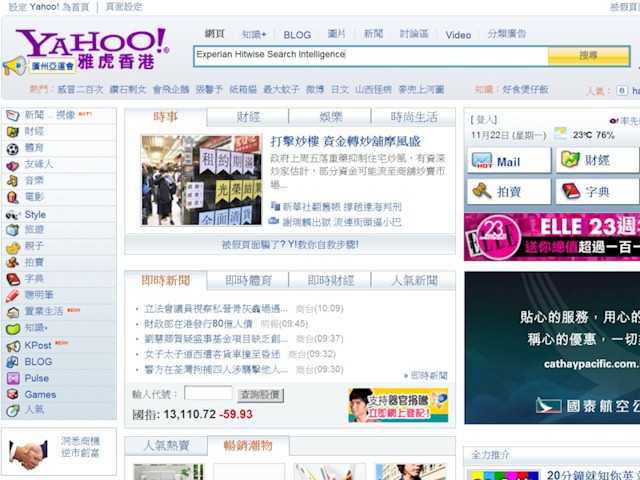640x480 pixels.
Task: Select the 暢銷潮物 tab
Action: pyautogui.click(x=248, y=445)
